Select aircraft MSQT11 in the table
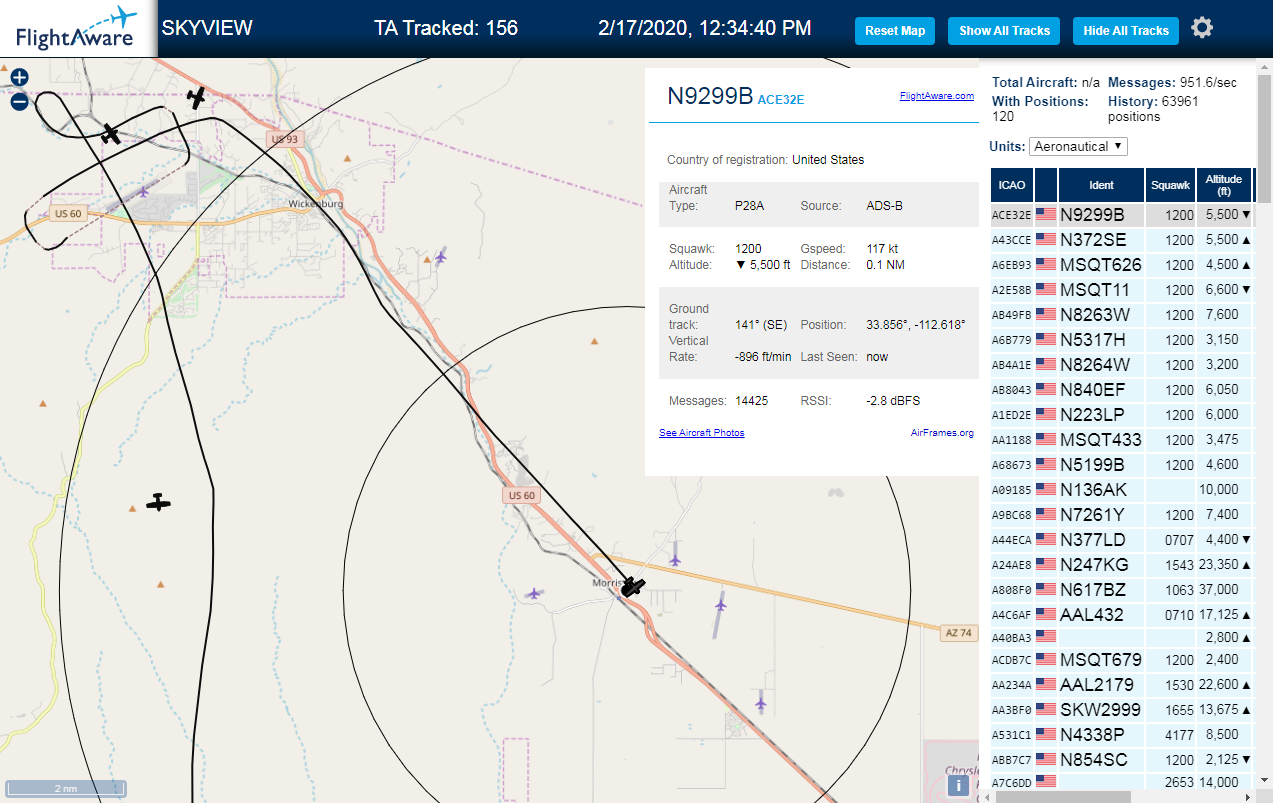The height and width of the screenshot is (803, 1273). [x=1121, y=289]
